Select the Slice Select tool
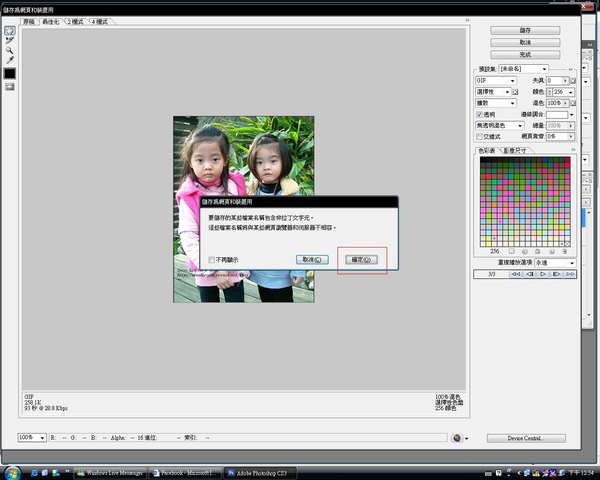The height and width of the screenshot is (480, 600). tap(10, 41)
